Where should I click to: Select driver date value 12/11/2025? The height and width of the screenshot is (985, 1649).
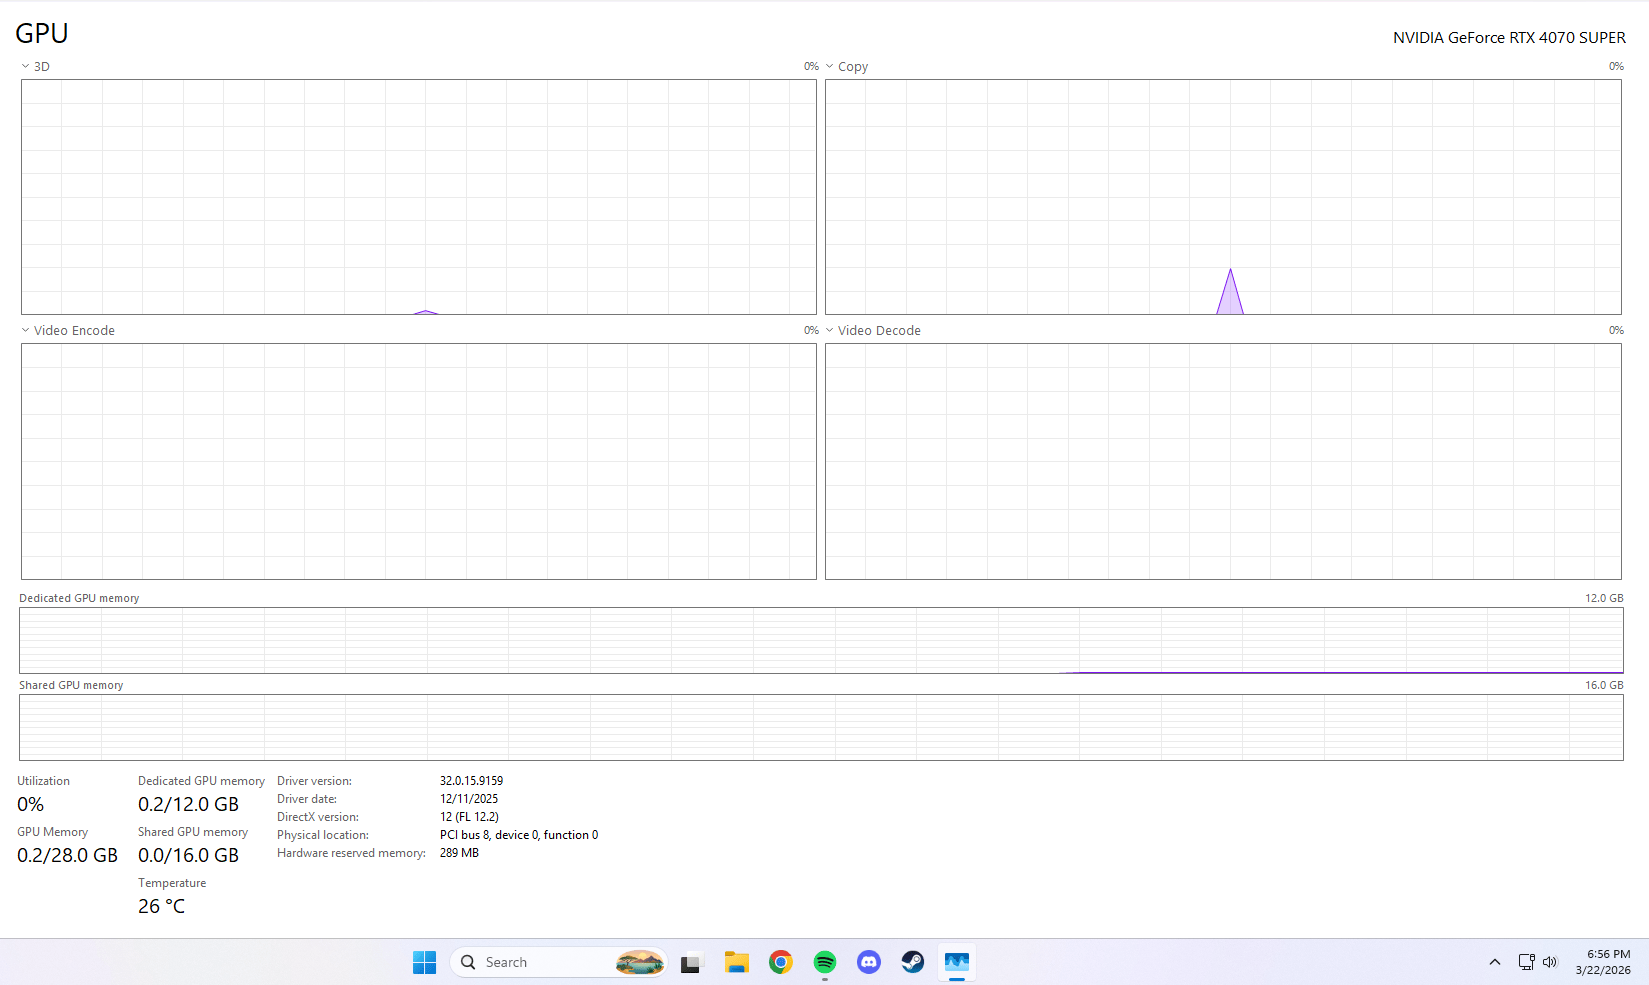(x=469, y=799)
